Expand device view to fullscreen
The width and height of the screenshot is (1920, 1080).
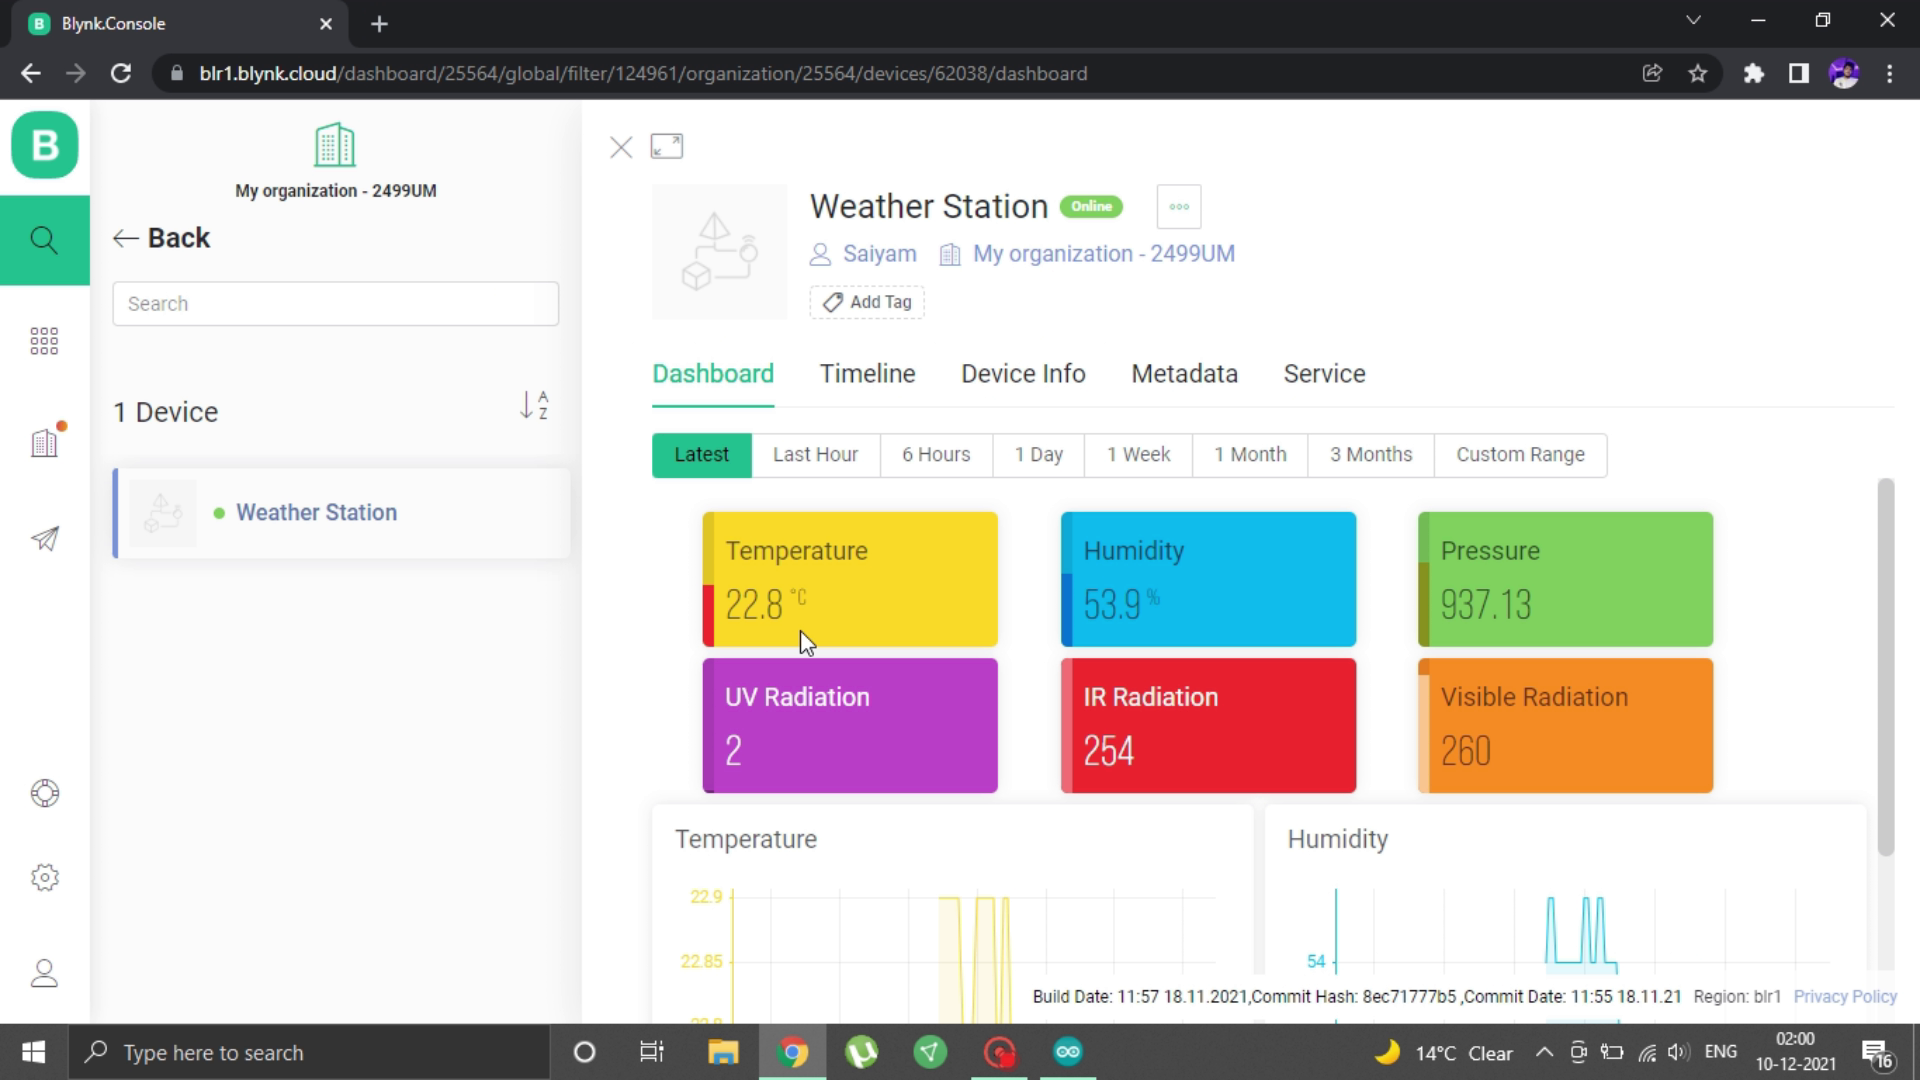[x=666, y=147]
